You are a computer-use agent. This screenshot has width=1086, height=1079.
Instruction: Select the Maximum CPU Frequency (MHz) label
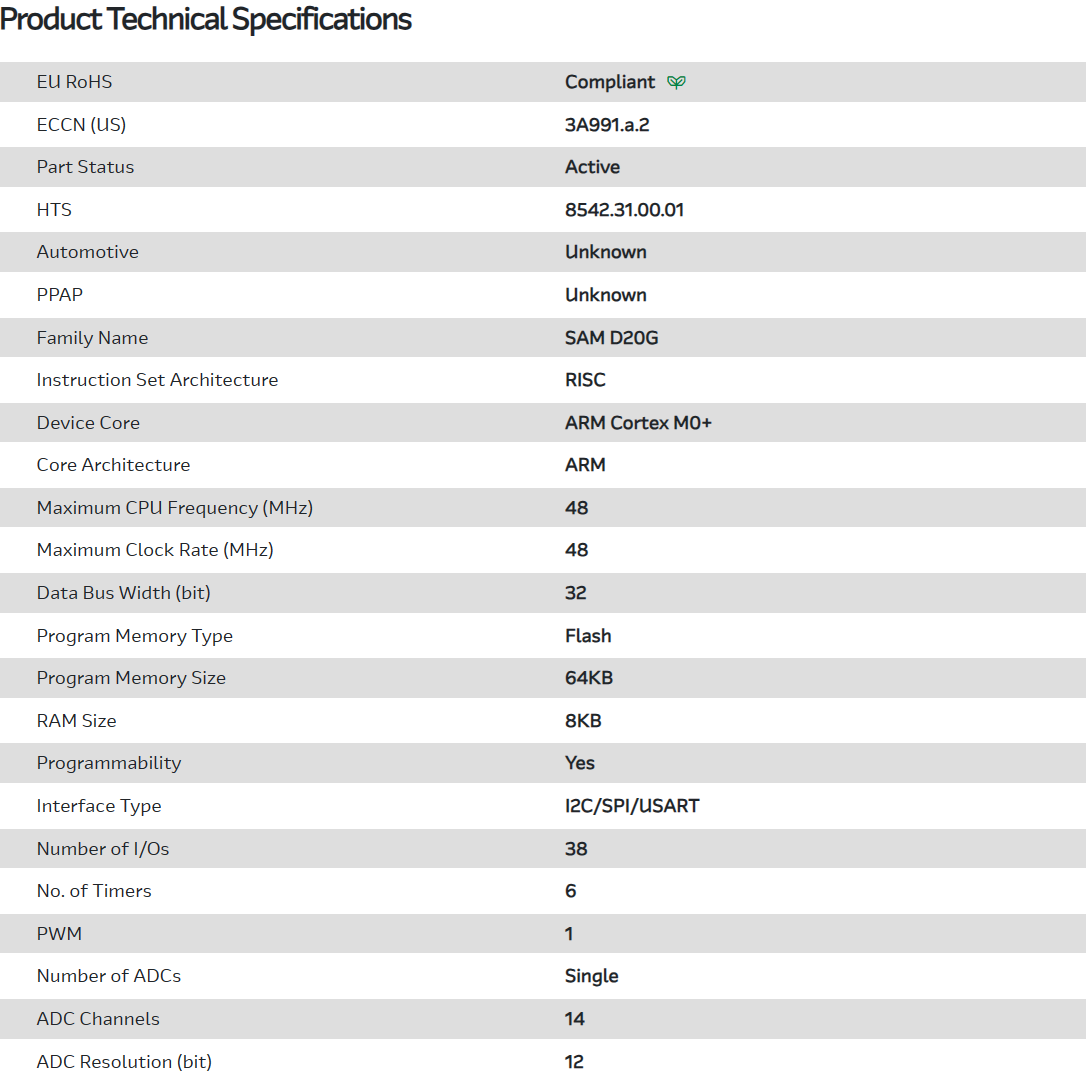click(175, 508)
